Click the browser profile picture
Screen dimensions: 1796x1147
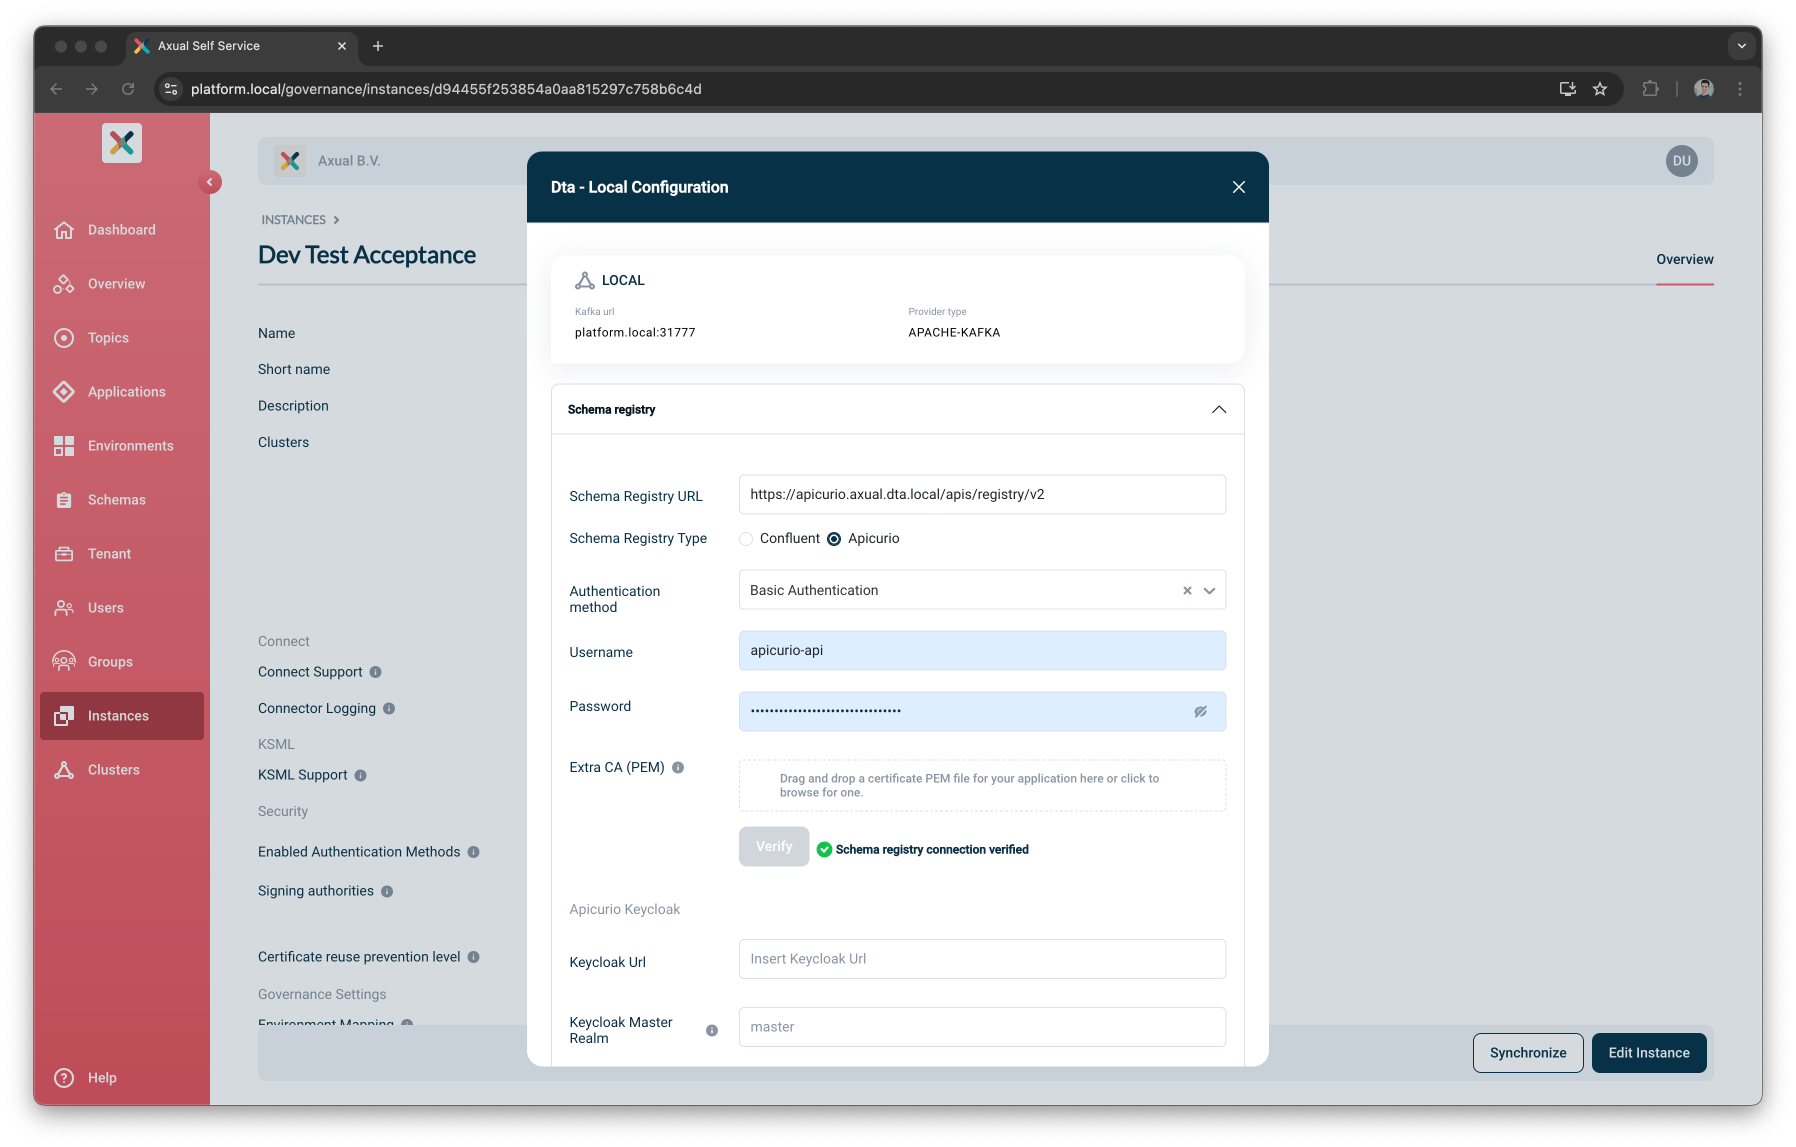pyautogui.click(x=1704, y=89)
